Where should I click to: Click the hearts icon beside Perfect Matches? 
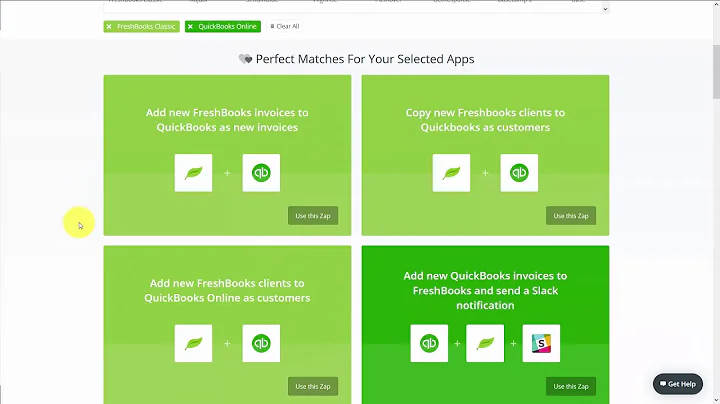point(245,59)
